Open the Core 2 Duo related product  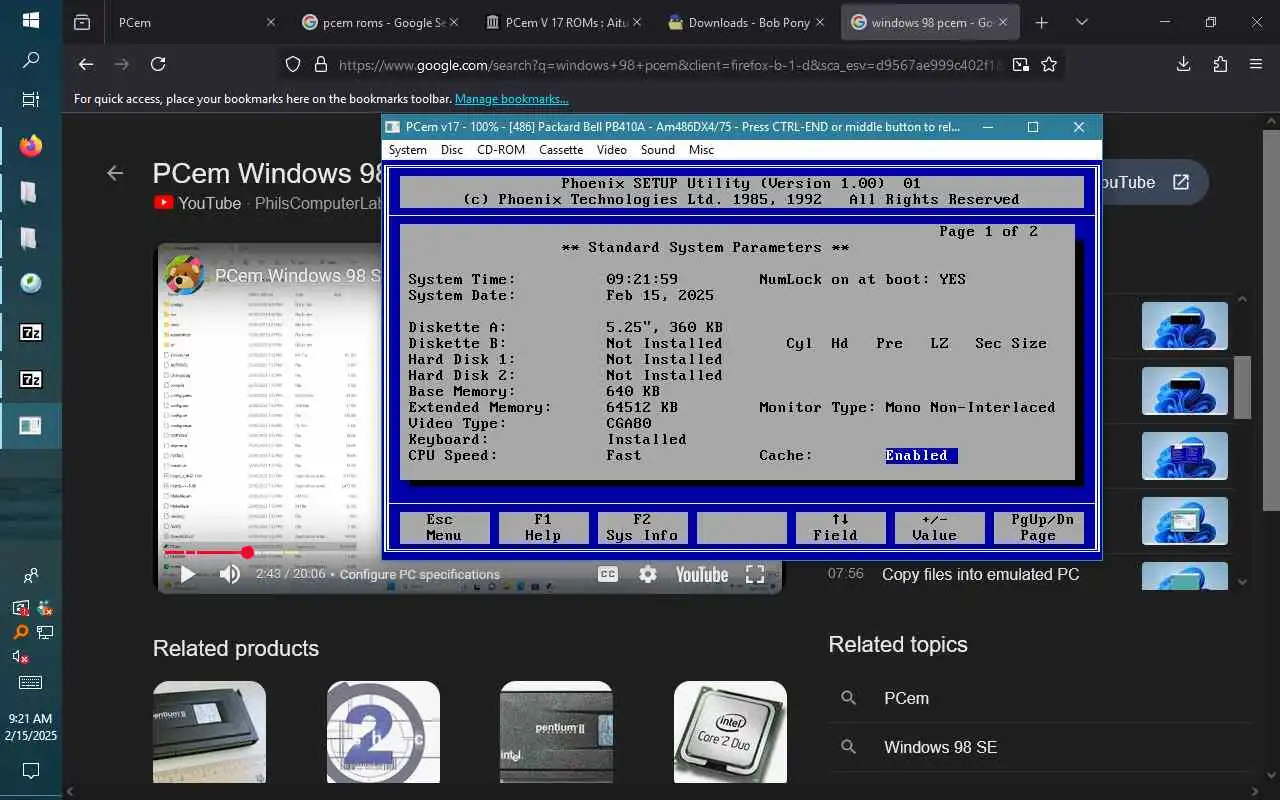[x=730, y=732]
